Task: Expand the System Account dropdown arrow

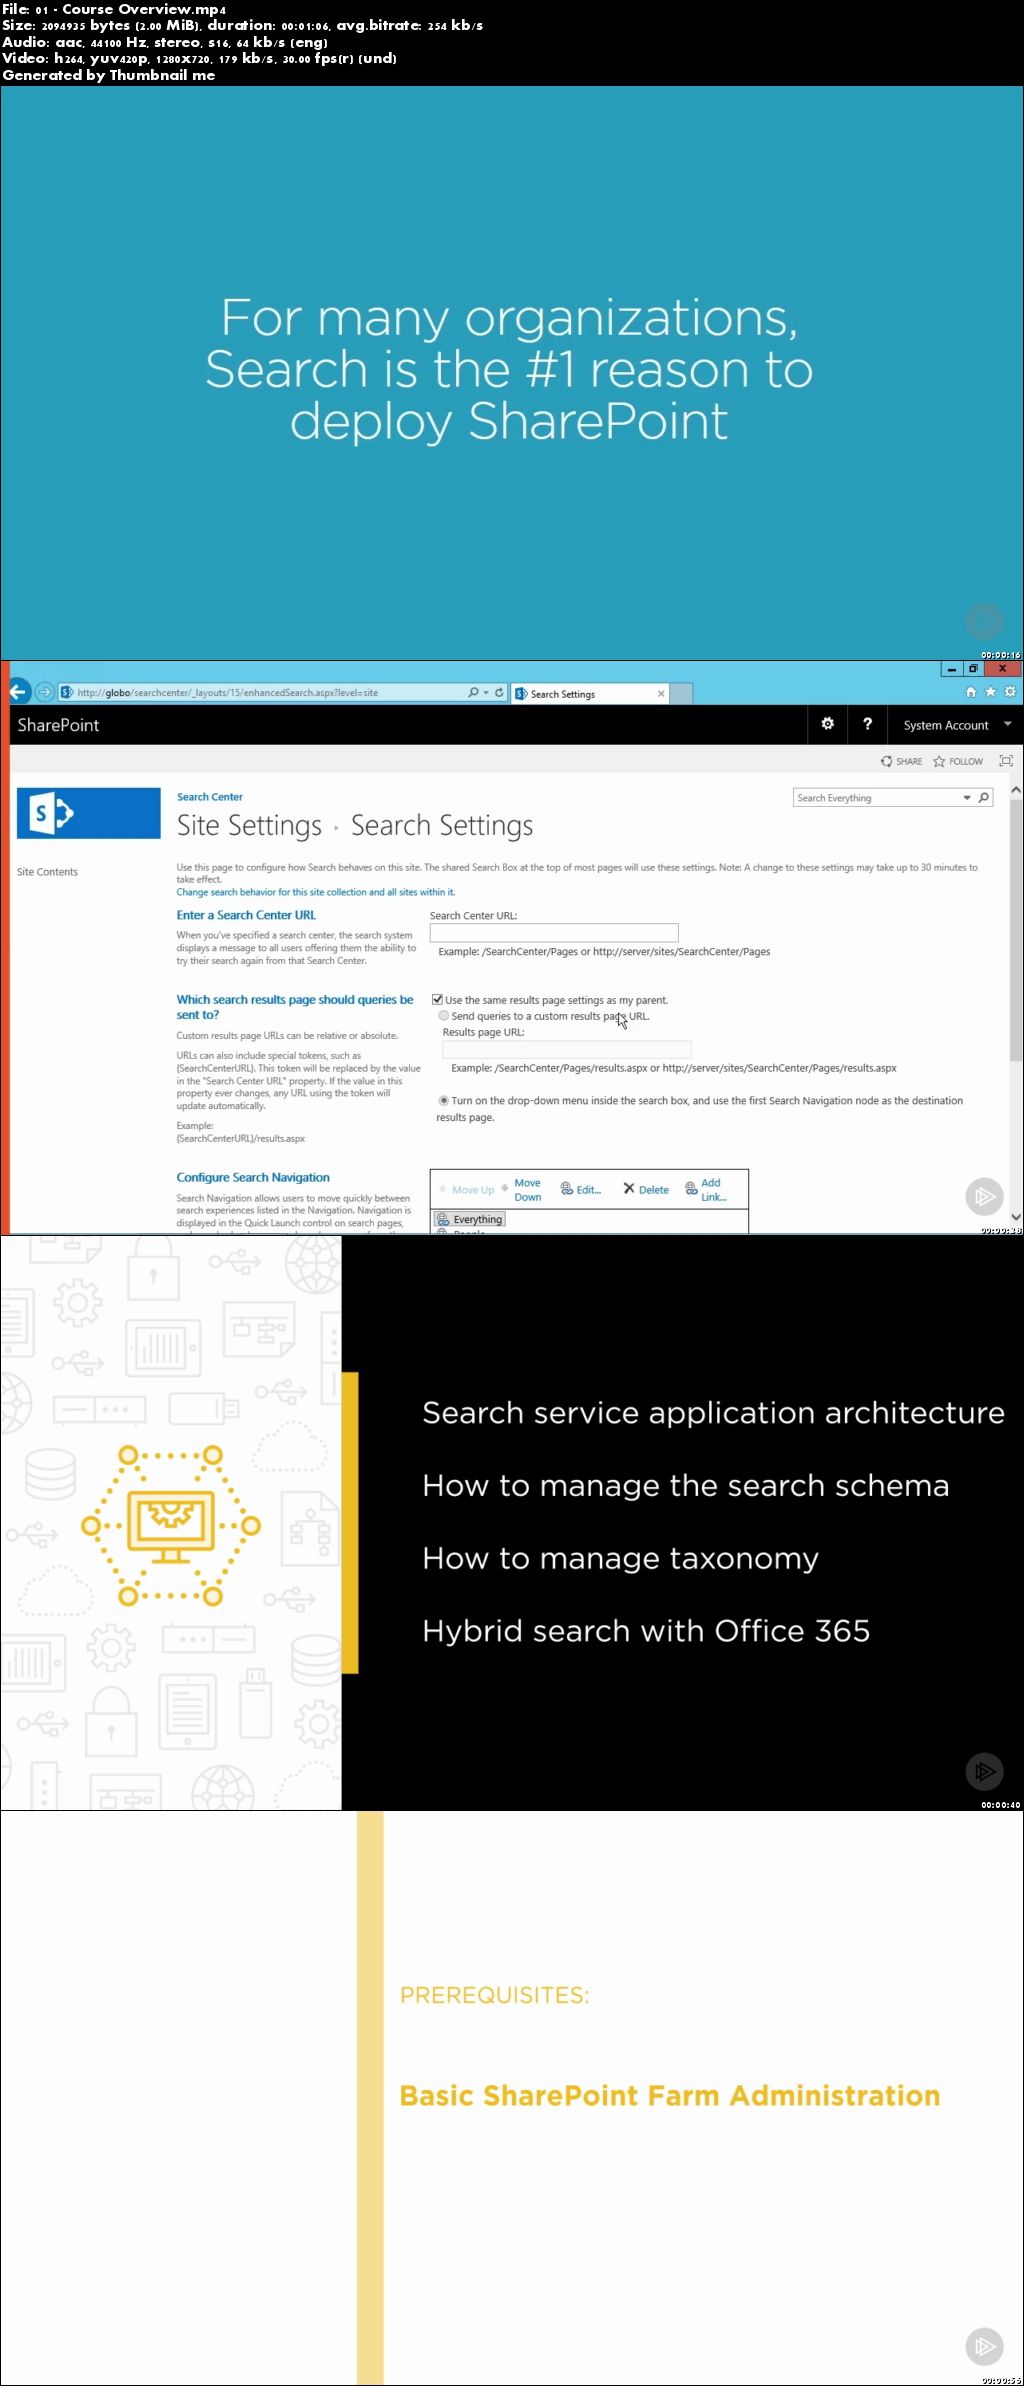Action: 1007,724
